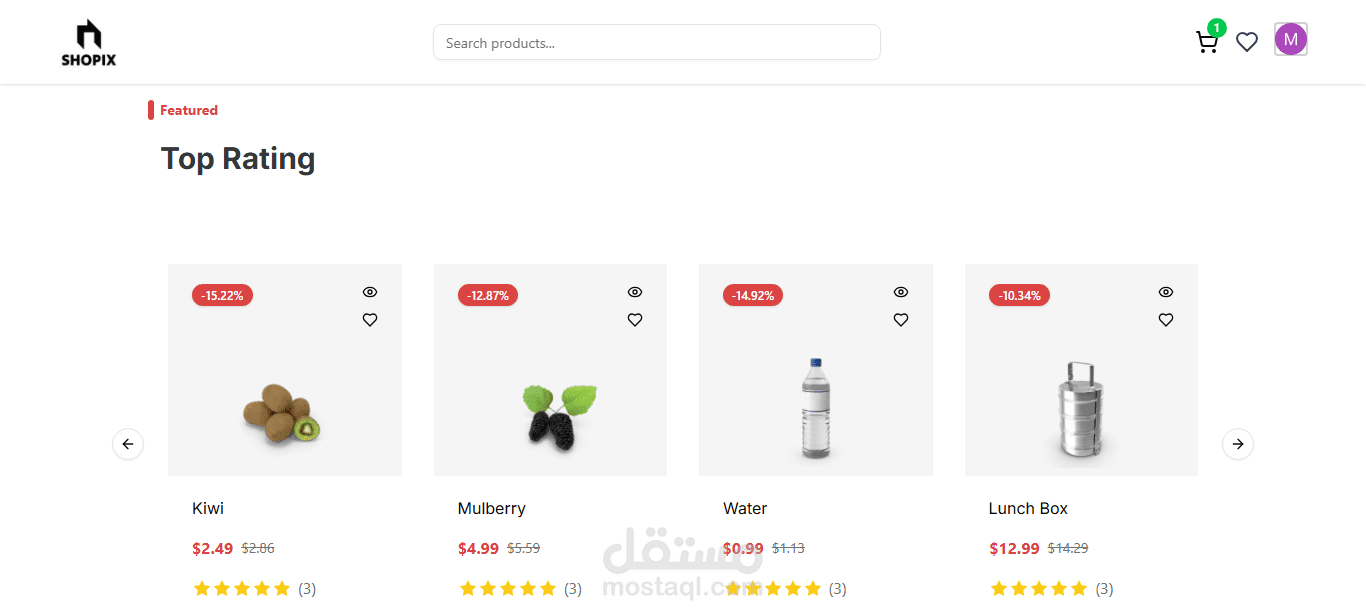Select the Water bottle product image
Image resolution: width=1366 pixels, height=613 pixels.
[x=816, y=408]
